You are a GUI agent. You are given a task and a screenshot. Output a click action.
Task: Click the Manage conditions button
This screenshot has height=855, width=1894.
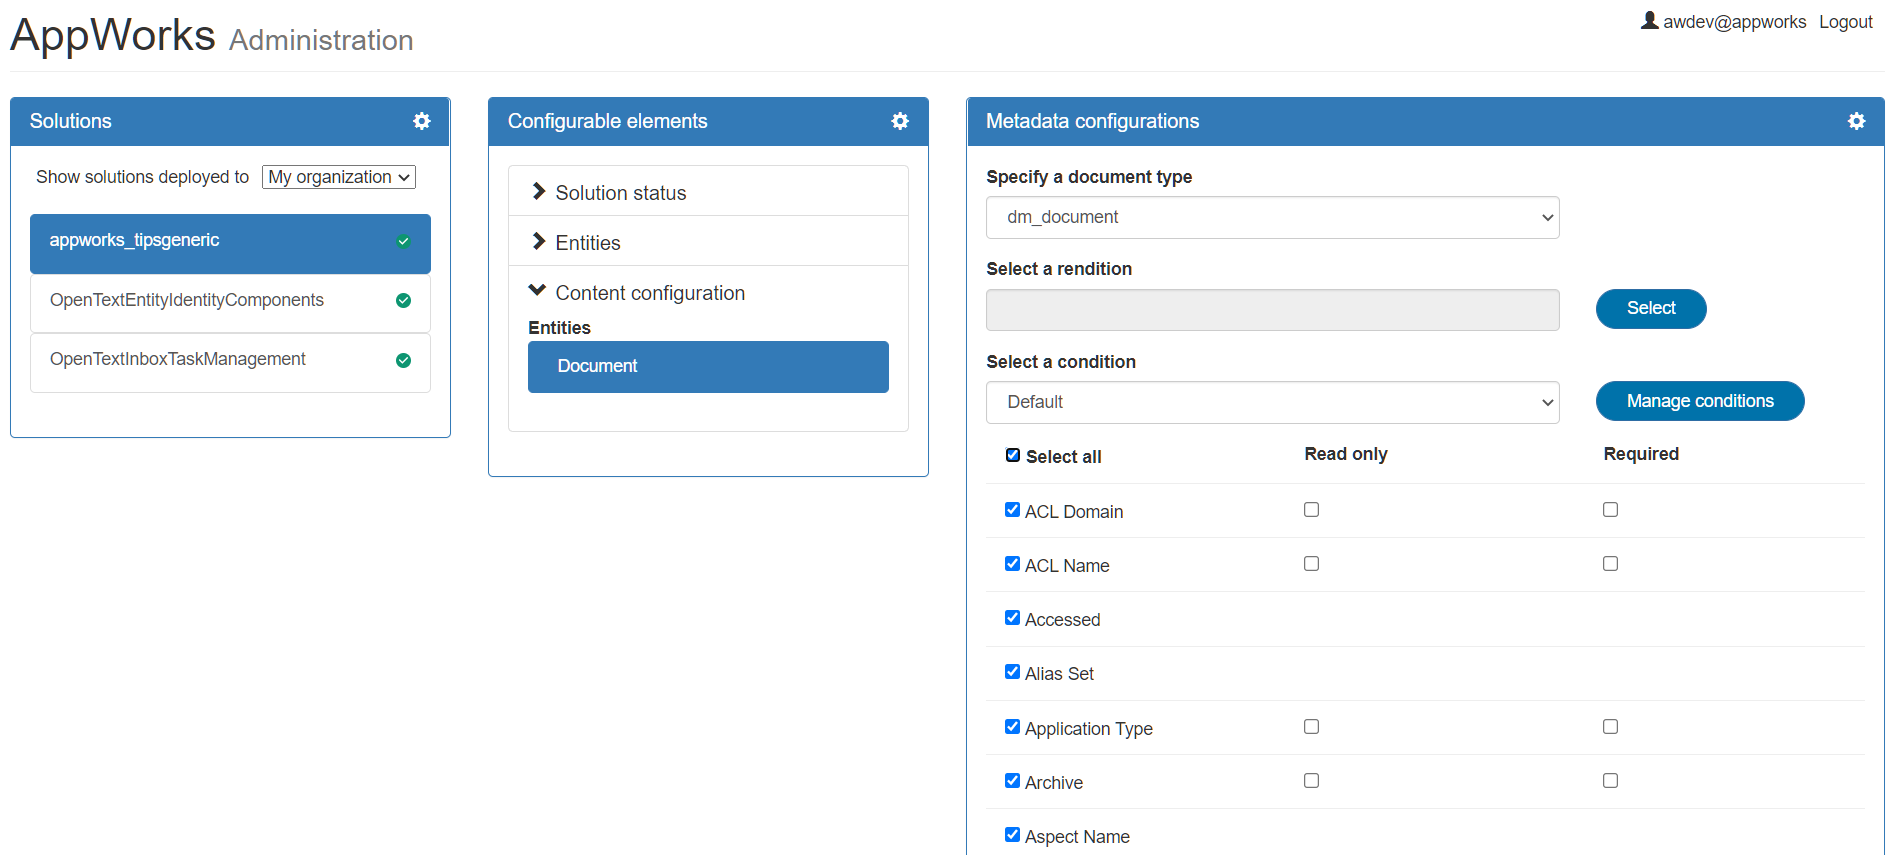tap(1699, 401)
